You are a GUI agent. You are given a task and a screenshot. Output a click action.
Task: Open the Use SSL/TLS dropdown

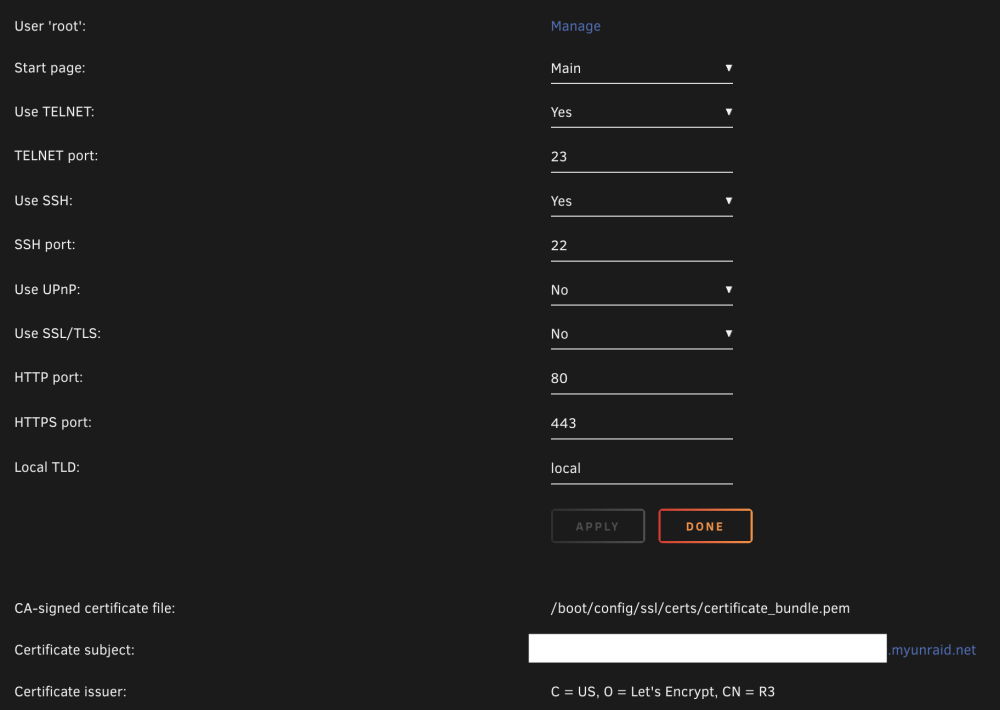pos(642,334)
